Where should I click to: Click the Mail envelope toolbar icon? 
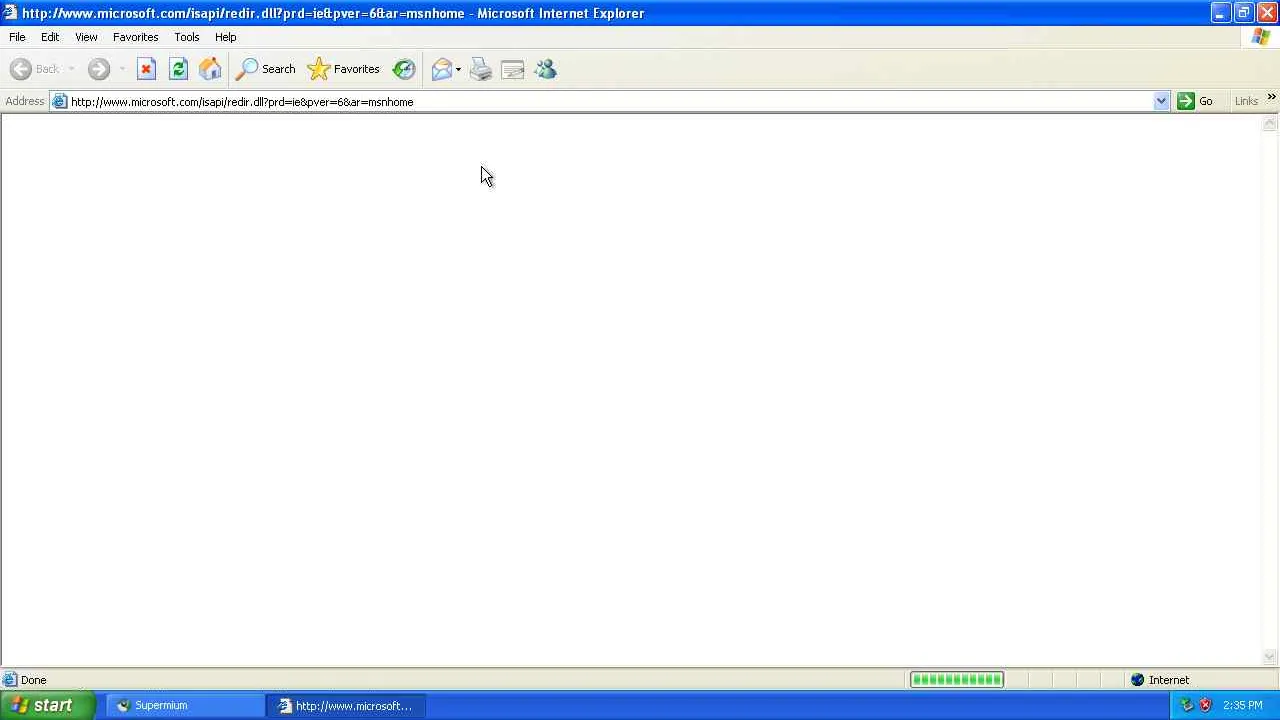point(441,69)
